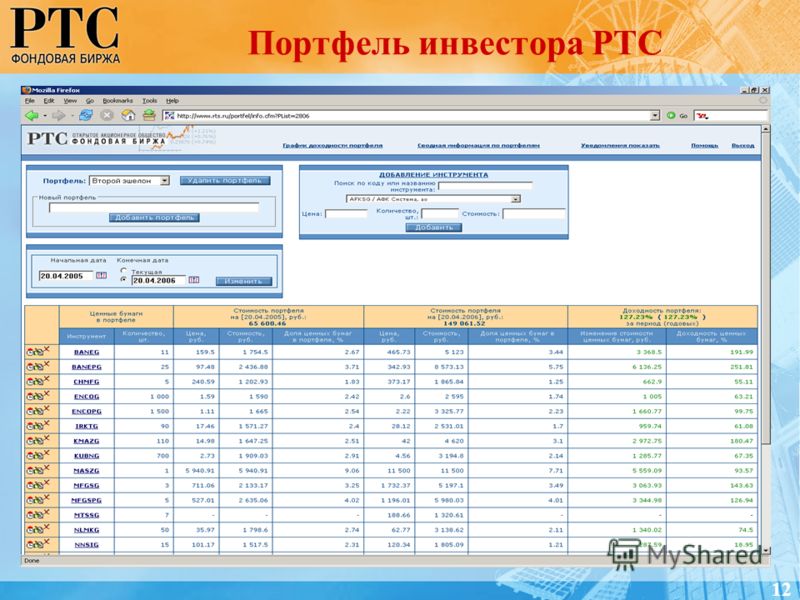Select the radio button beside date 20.04.2006
This screenshot has height=600, width=800.
tap(123, 280)
